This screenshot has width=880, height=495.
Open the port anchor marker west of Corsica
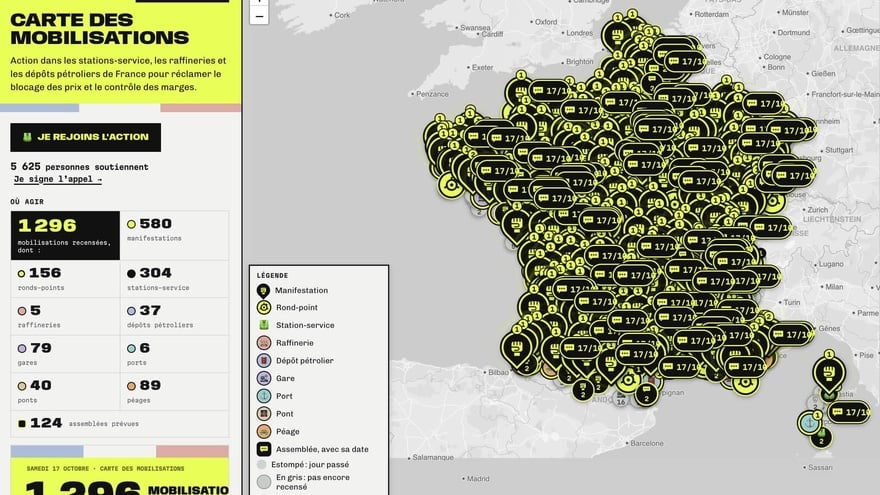pyautogui.click(x=809, y=423)
